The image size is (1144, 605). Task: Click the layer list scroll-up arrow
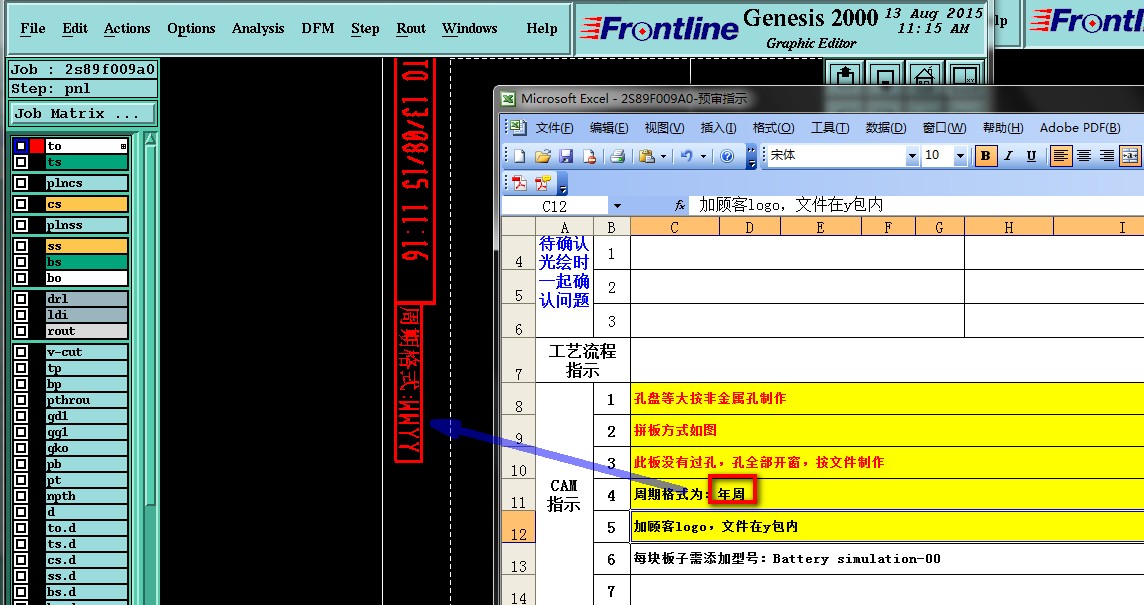click(150, 139)
